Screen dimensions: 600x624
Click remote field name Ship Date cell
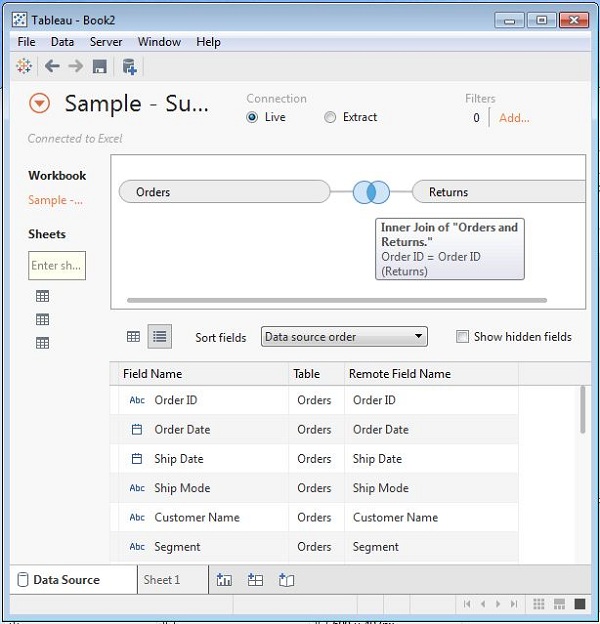point(431,459)
